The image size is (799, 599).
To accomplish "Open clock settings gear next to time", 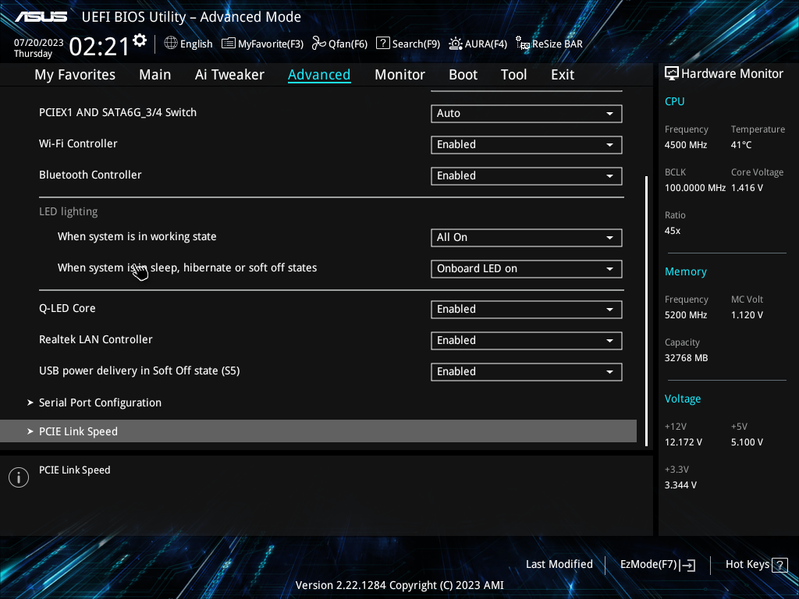I will click(140, 40).
